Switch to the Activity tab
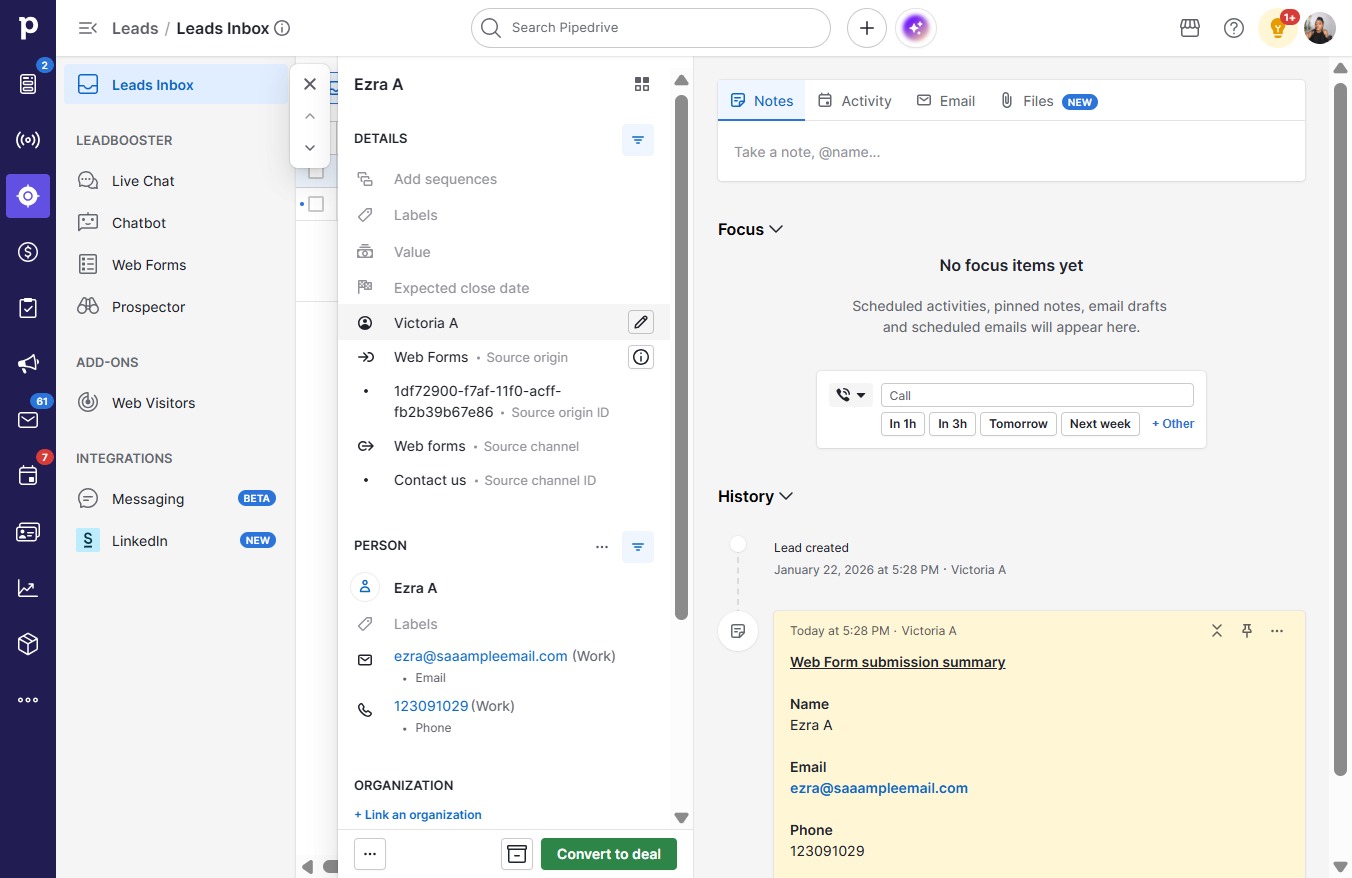 pos(855,101)
